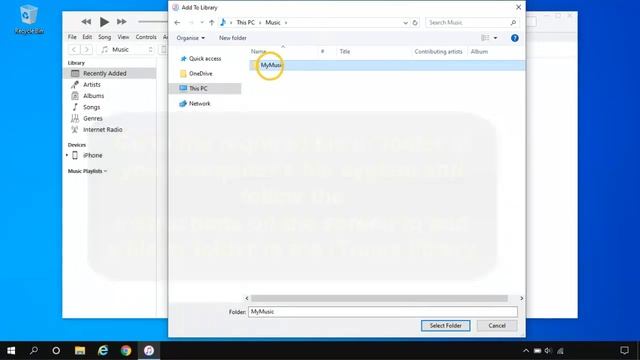Sort by the # column header
This screenshot has height=360, width=640.
coord(322,51)
